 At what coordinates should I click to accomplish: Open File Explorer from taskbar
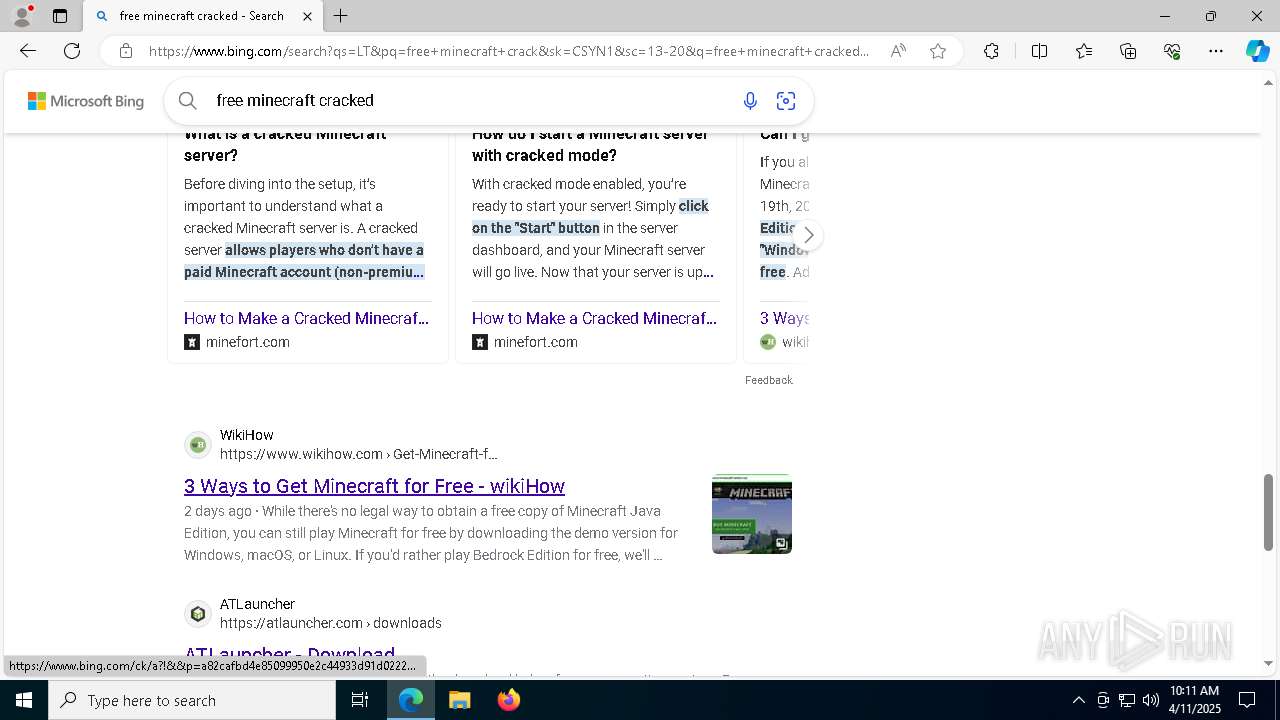click(x=459, y=700)
